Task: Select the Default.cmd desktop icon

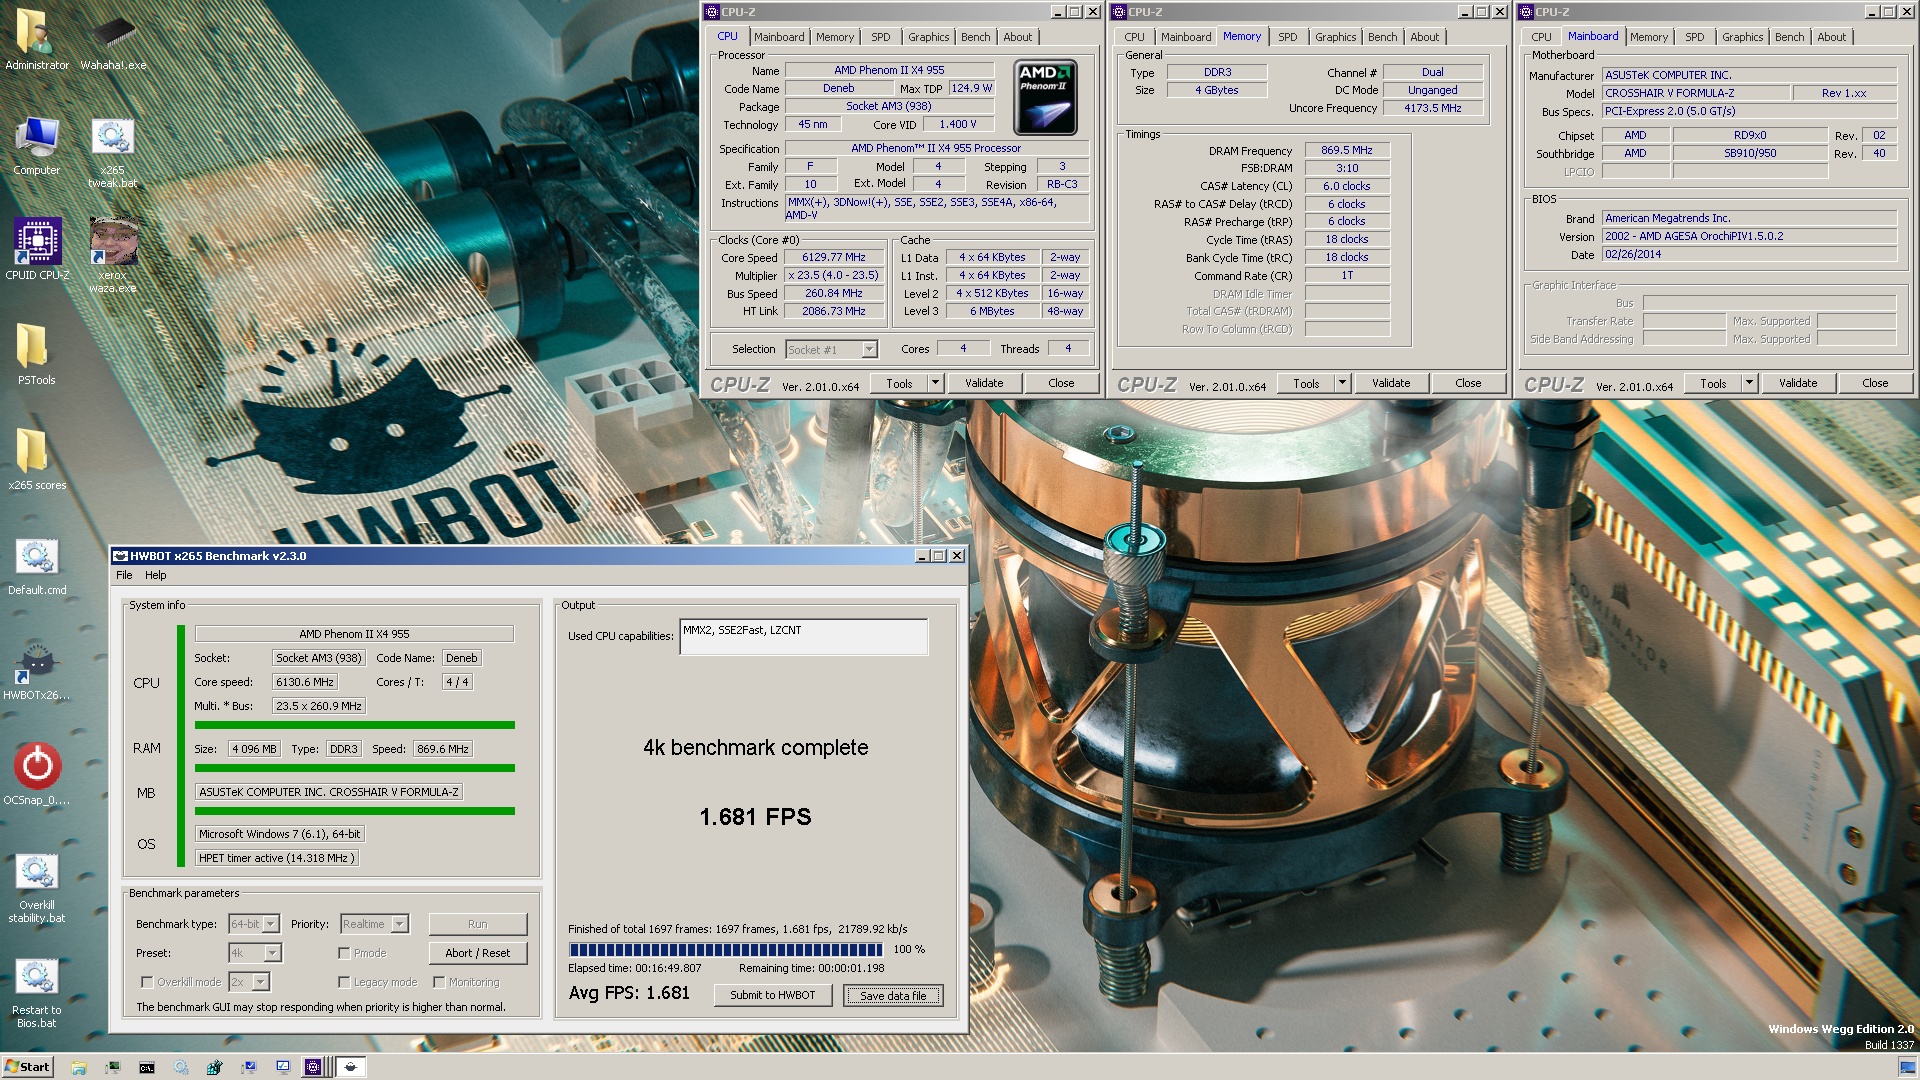Action: 37,566
